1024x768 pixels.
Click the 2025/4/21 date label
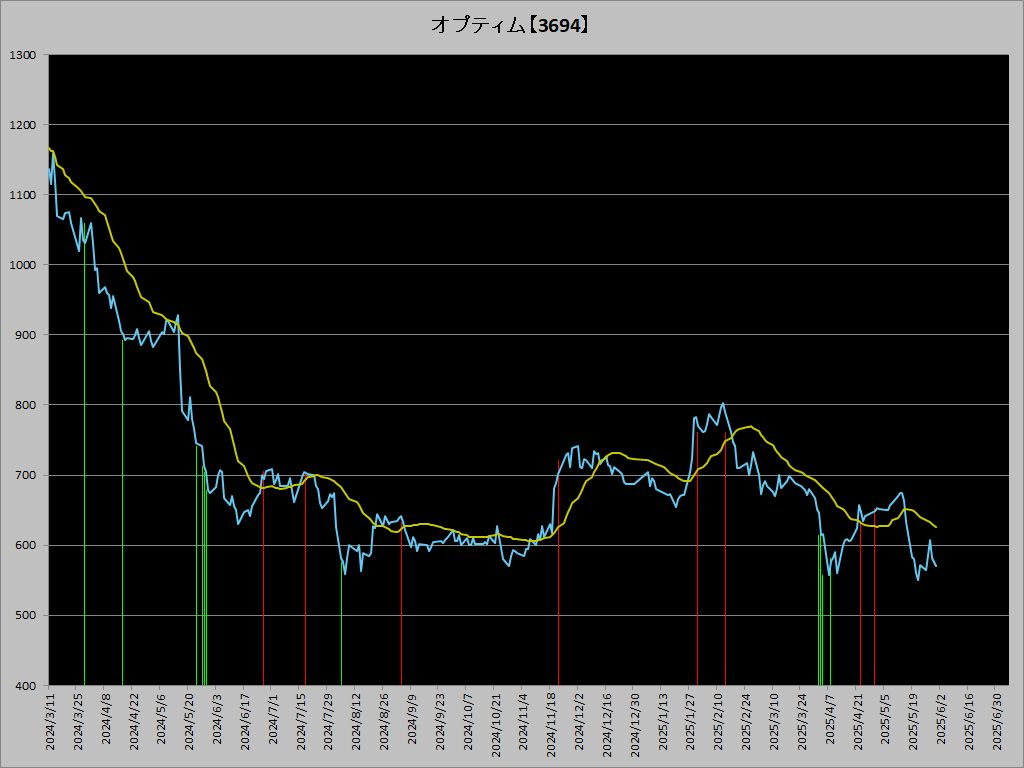[x=858, y=720]
